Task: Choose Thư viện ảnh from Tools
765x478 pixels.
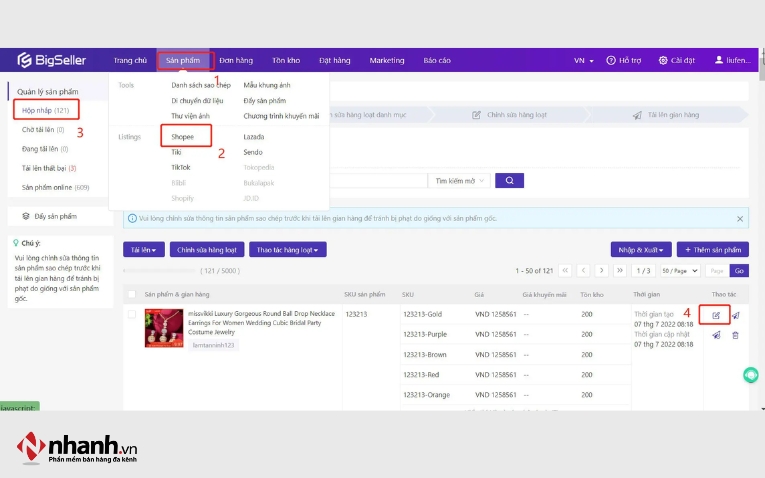Action: pyautogui.click(x=190, y=116)
